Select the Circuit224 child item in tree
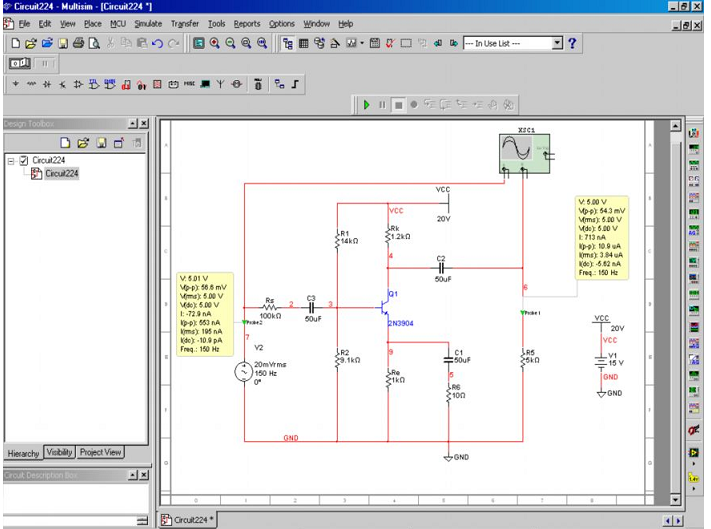The image size is (711, 529). click(x=60, y=173)
